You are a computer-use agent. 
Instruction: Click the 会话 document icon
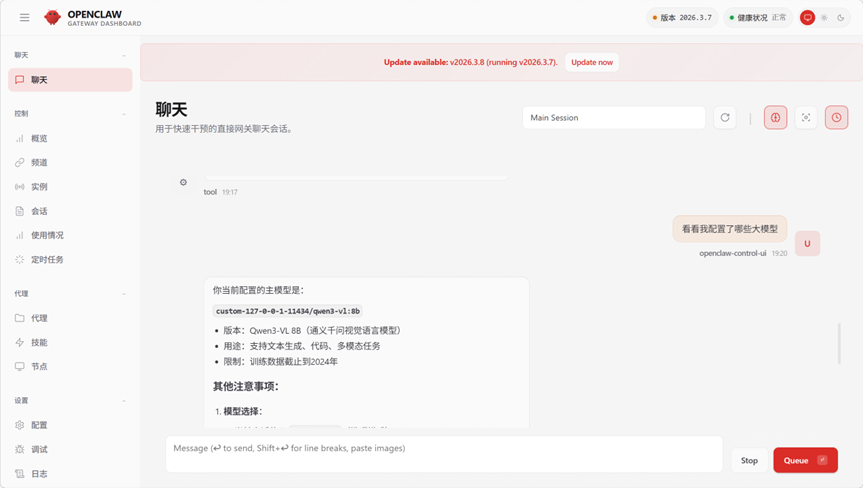click(20, 211)
